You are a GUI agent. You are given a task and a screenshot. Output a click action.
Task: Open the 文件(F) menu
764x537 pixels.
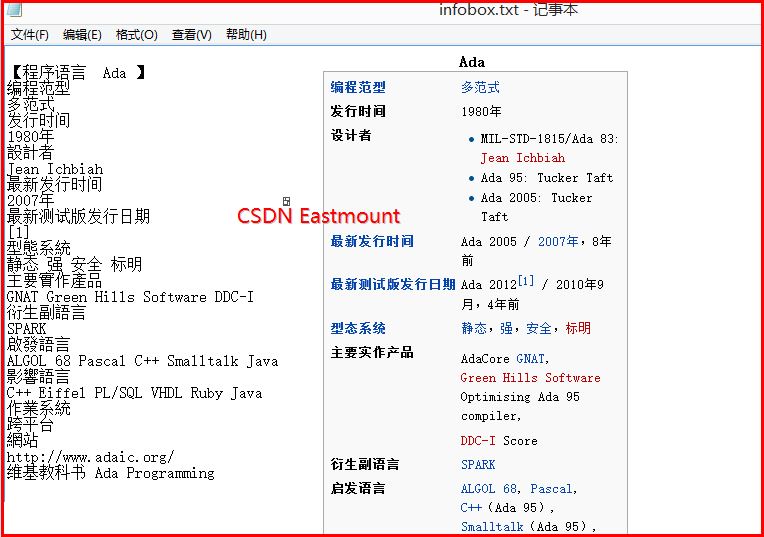(x=30, y=35)
